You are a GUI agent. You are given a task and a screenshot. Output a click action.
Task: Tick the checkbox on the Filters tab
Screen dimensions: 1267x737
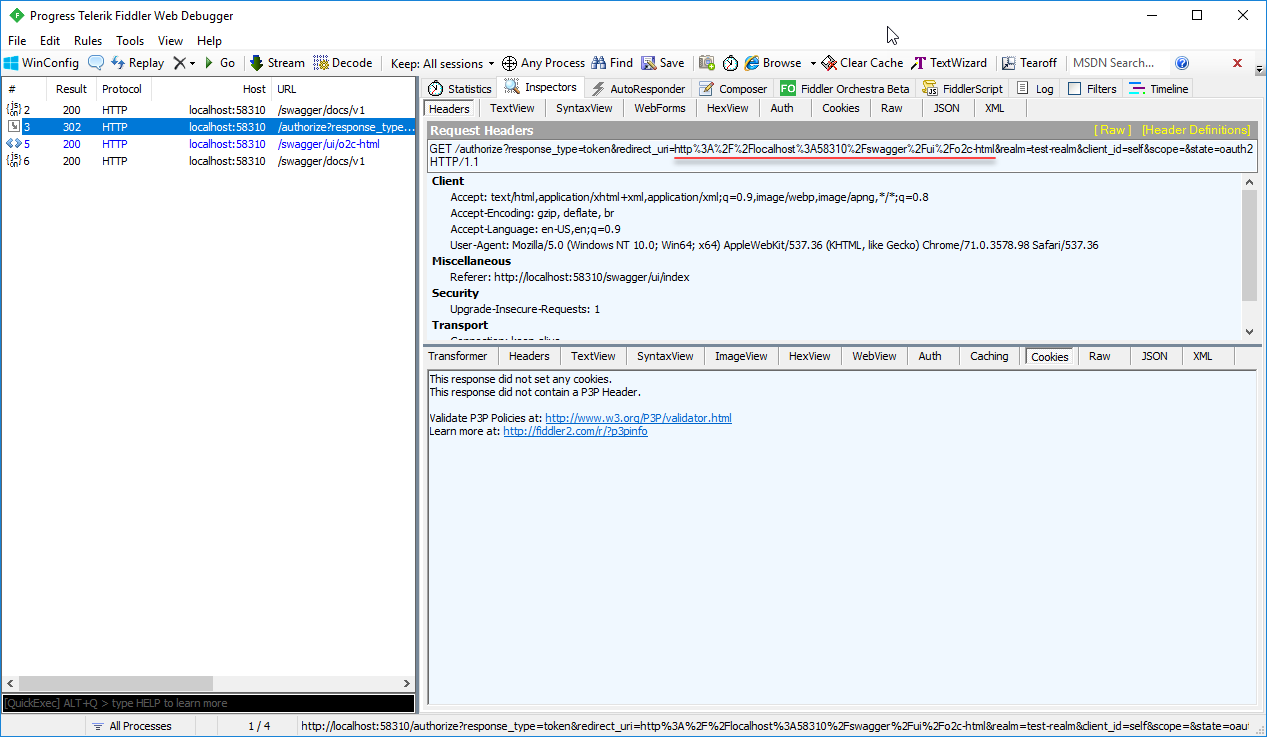1075,89
